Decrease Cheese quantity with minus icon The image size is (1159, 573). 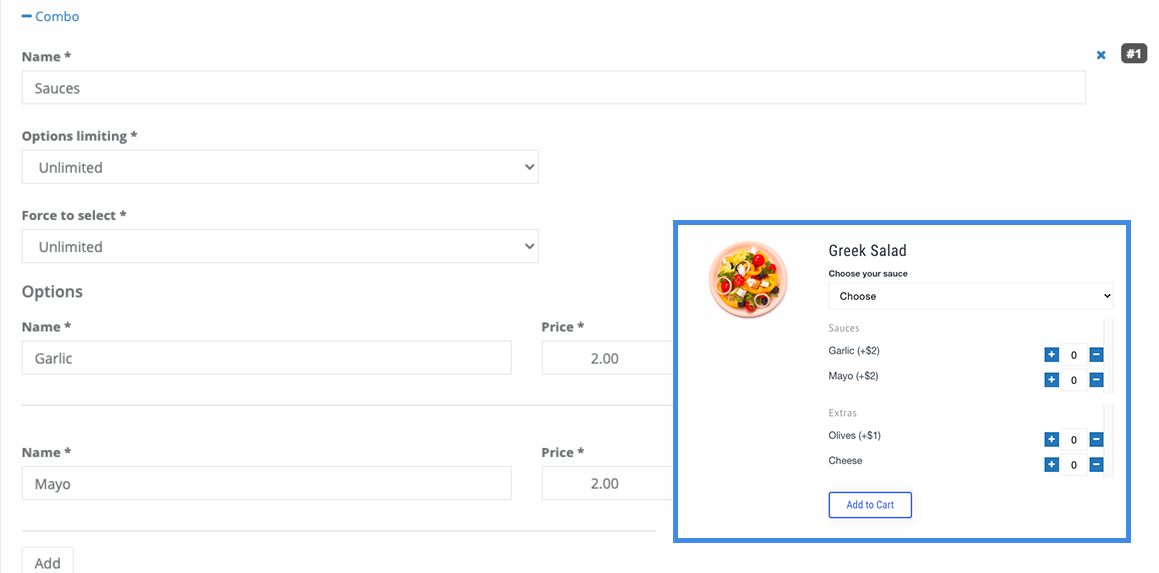tap(1097, 465)
